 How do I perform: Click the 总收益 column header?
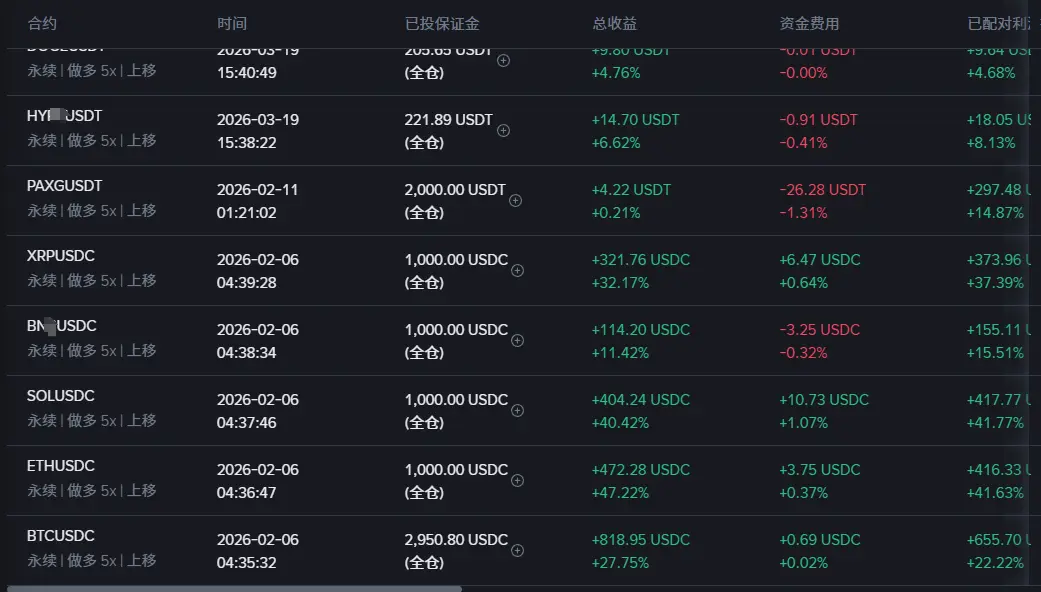614,23
